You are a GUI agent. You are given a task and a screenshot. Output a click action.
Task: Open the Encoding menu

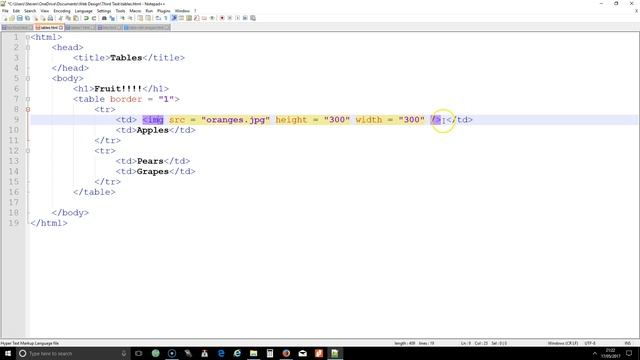click(x=62, y=11)
